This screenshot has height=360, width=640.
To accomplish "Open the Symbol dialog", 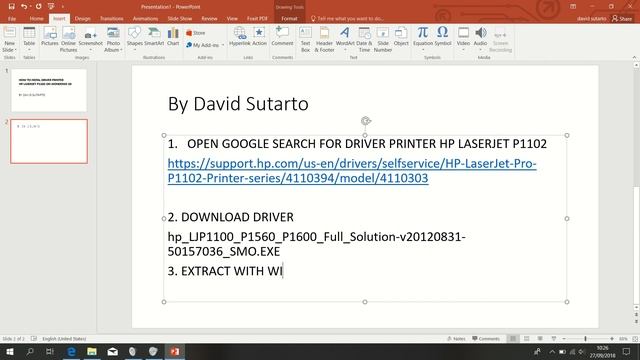I will (443, 37).
